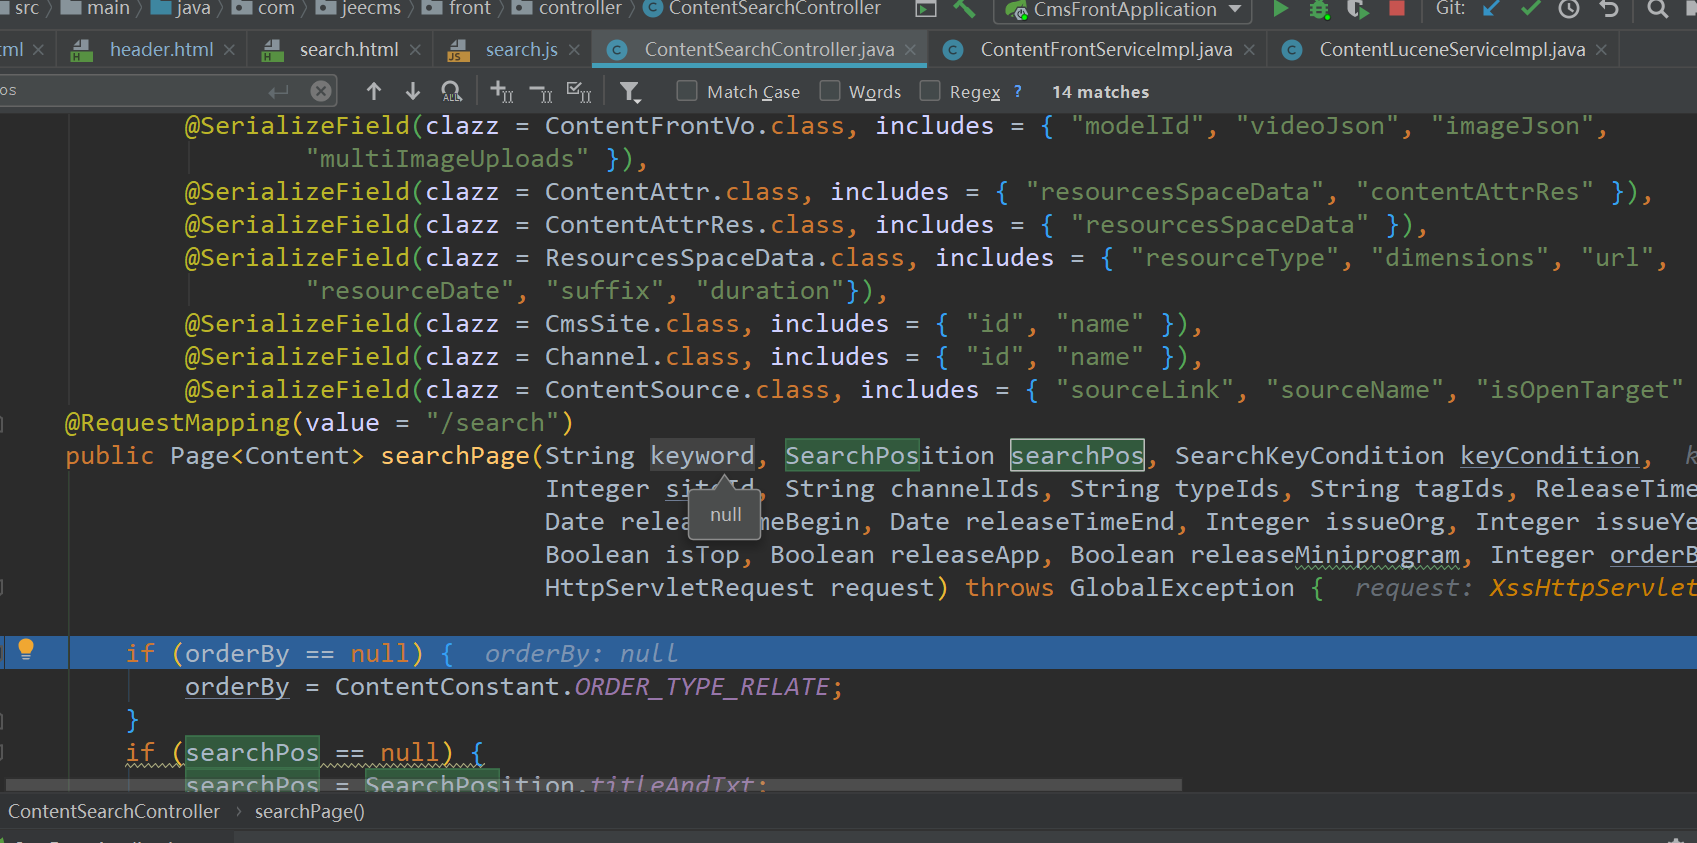Stop the running application (red square)
The image size is (1697, 843).
(1397, 9)
